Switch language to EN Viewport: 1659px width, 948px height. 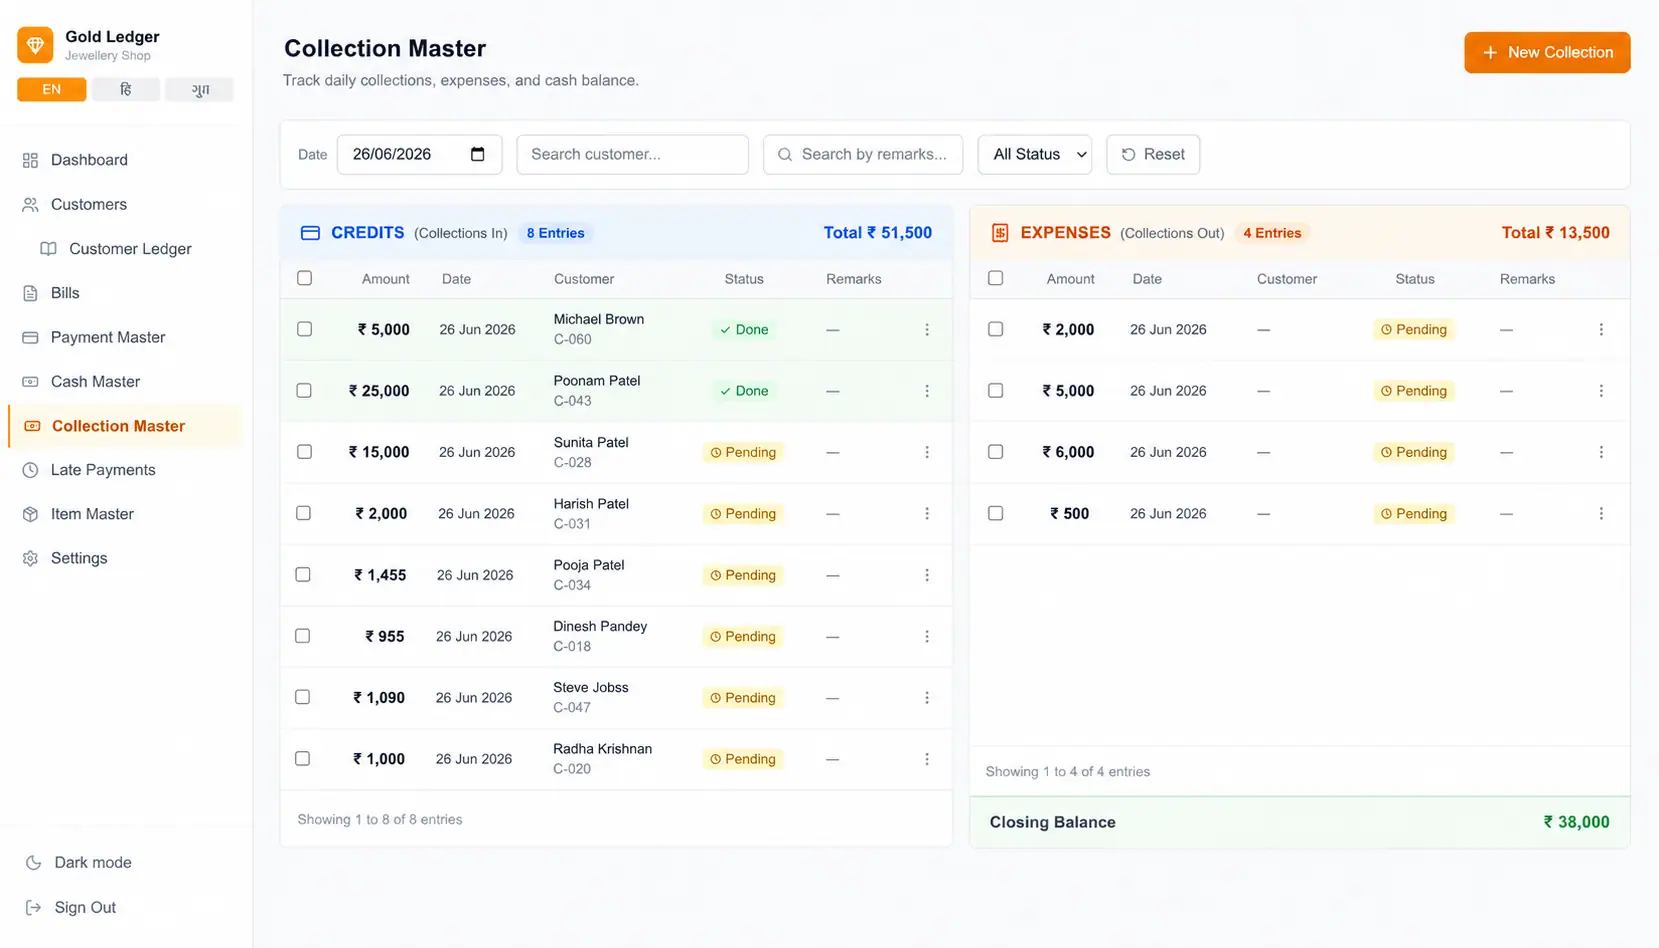[52, 90]
